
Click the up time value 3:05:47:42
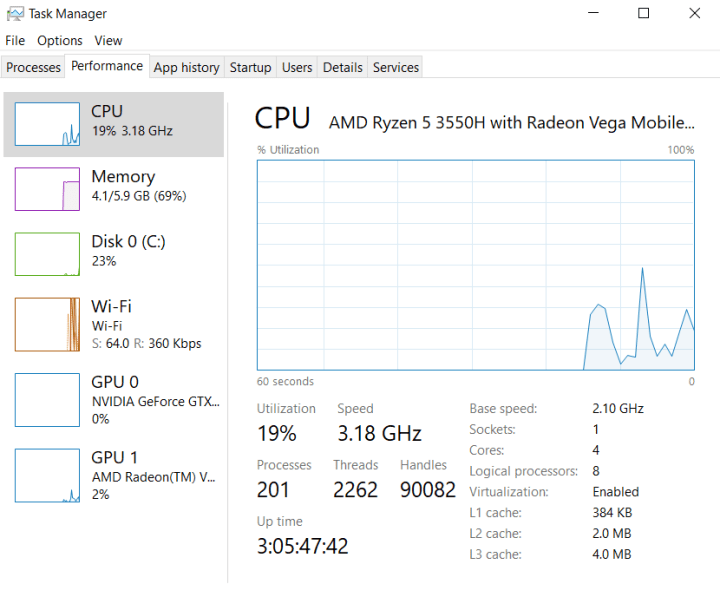point(303,546)
